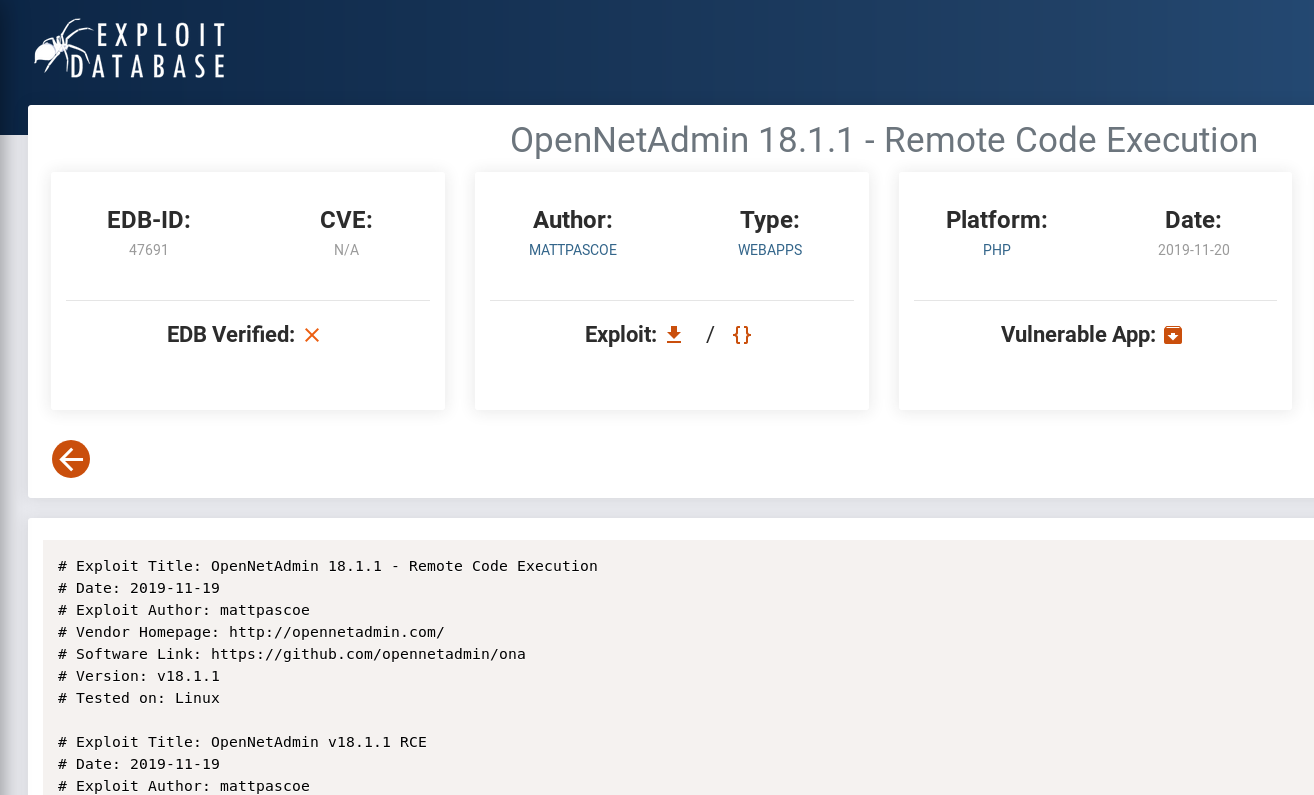Click the Vendor Homepage line
Screen dimensions: 1314x795
pyautogui.click(x=251, y=632)
